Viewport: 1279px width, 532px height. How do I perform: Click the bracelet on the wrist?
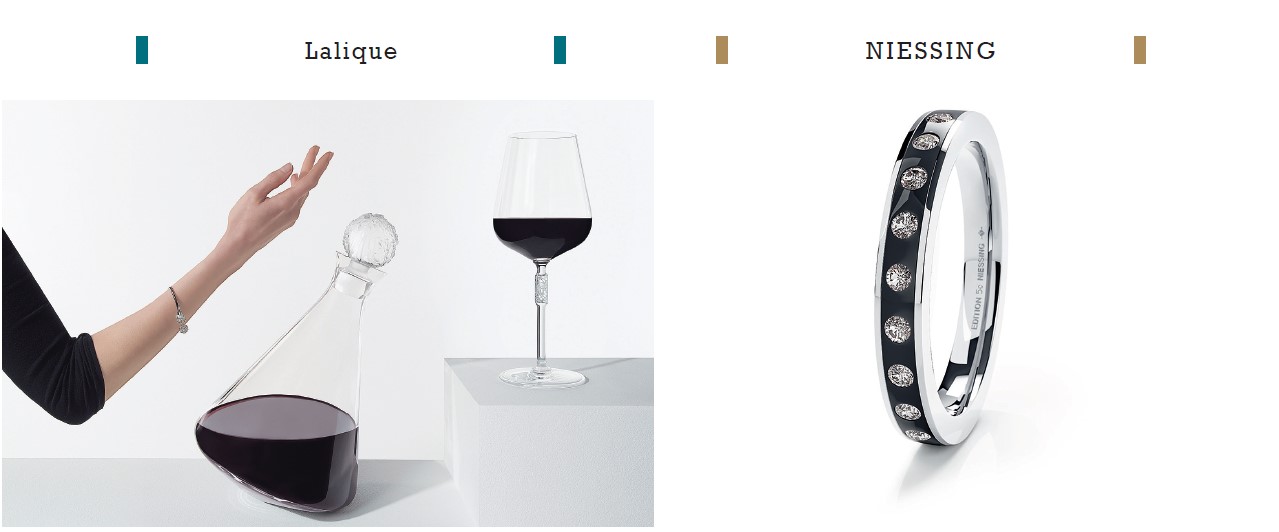(x=180, y=311)
